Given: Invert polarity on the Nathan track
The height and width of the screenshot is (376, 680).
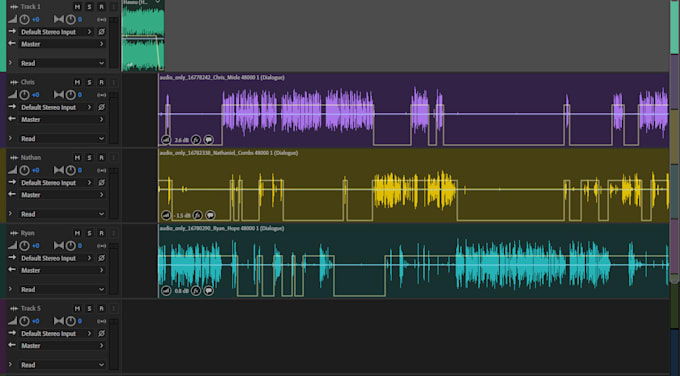Looking at the screenshot, I should tap(101, 183).
